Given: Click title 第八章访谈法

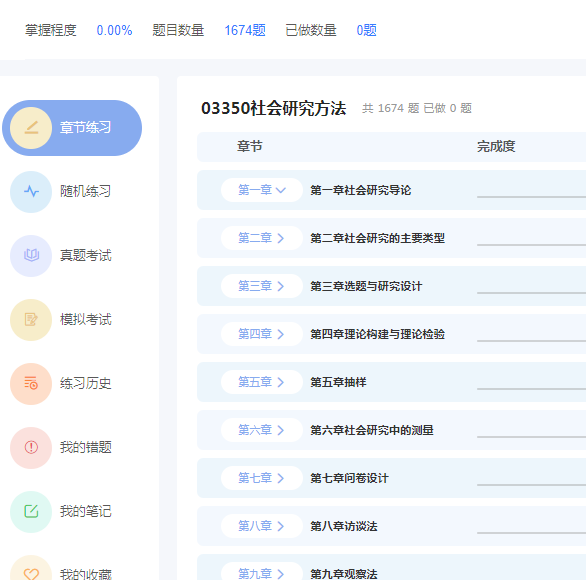Looking at the screenshot, I should 344,526.
